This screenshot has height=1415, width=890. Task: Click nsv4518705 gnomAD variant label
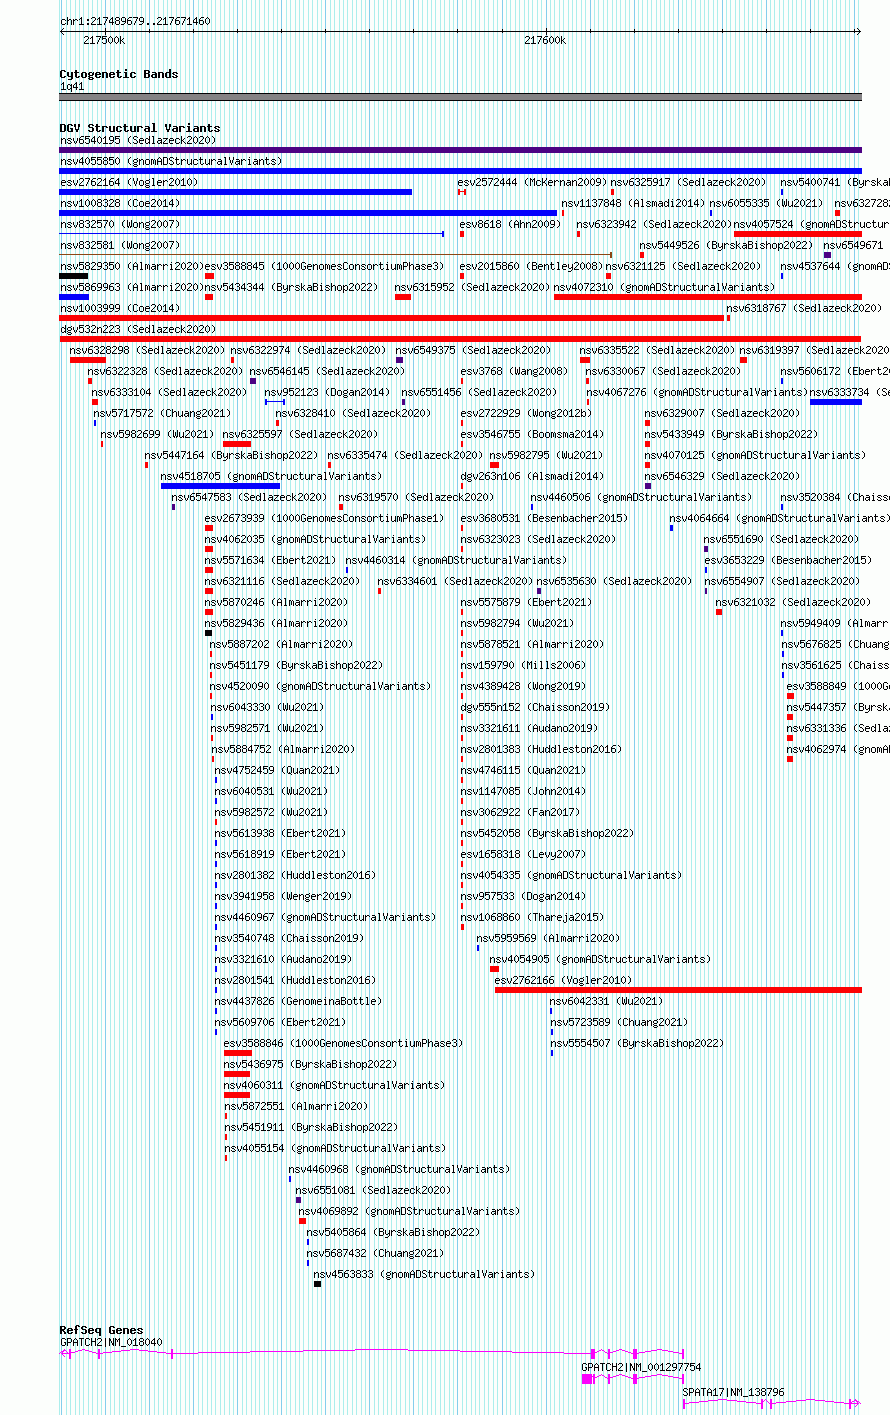pyautogui.click(x=271, y=476)
